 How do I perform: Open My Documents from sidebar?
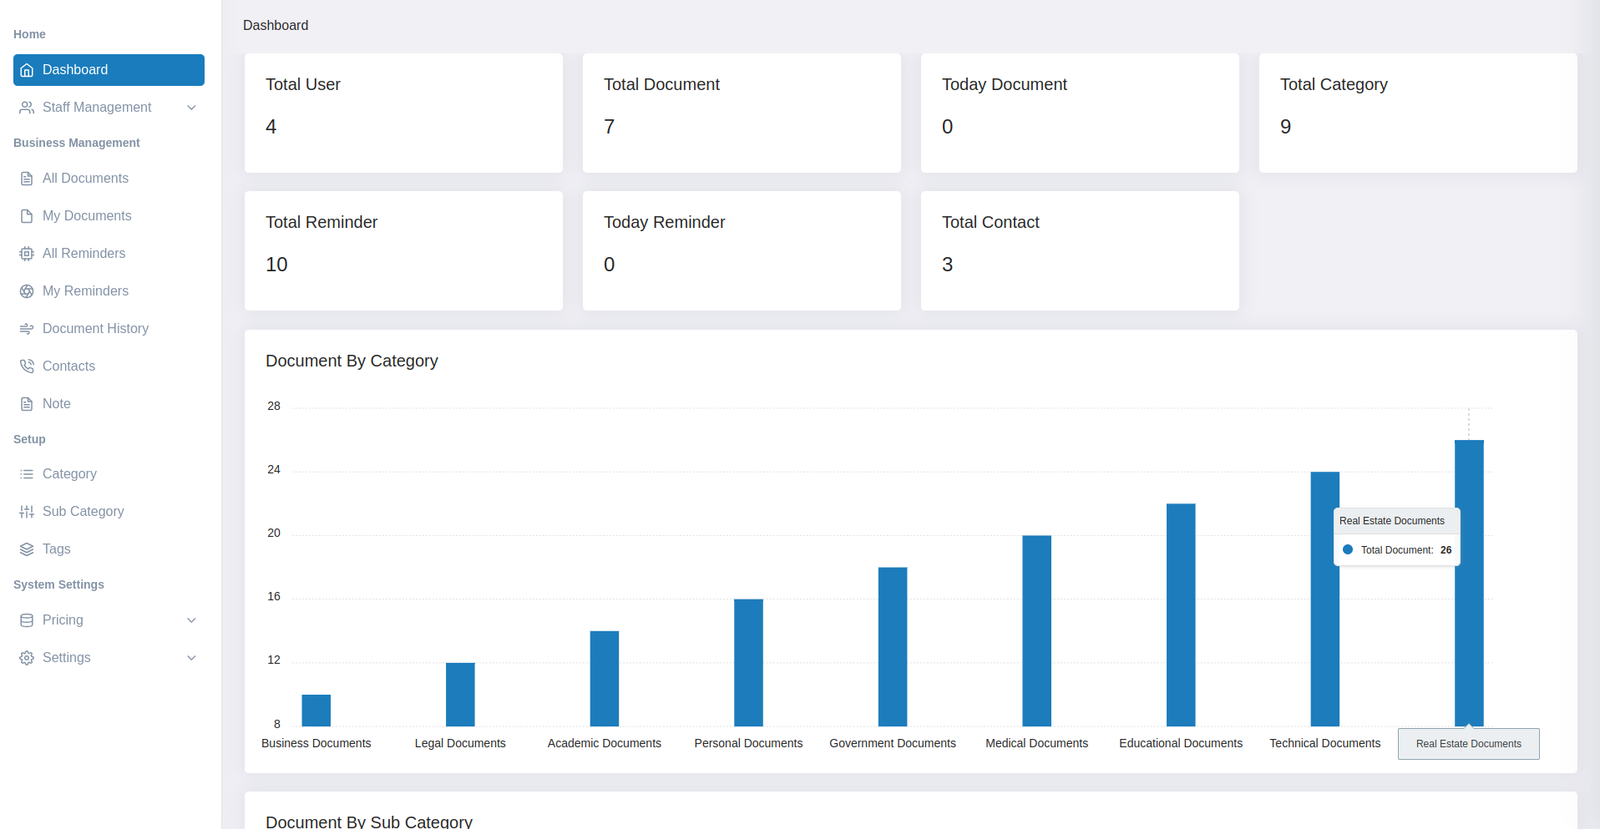click(x=86, y=216)
